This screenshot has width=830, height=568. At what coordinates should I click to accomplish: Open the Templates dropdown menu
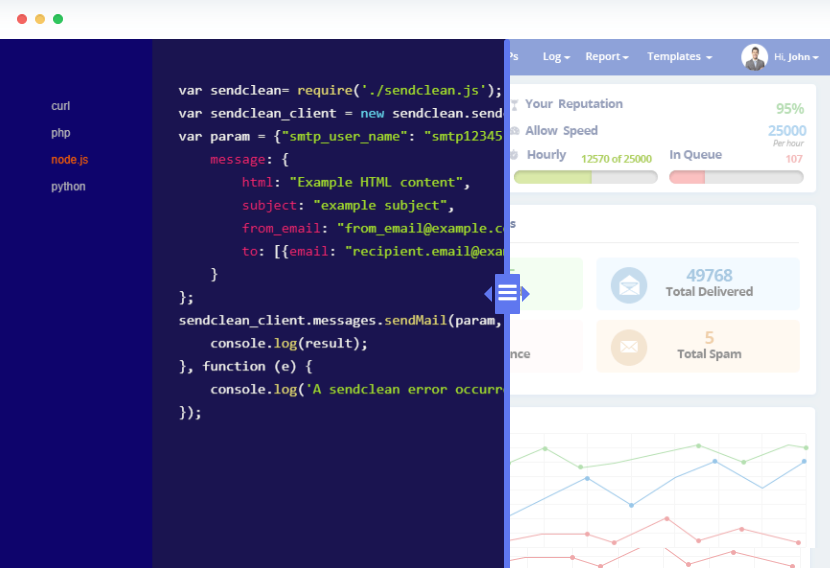(679, 57)
